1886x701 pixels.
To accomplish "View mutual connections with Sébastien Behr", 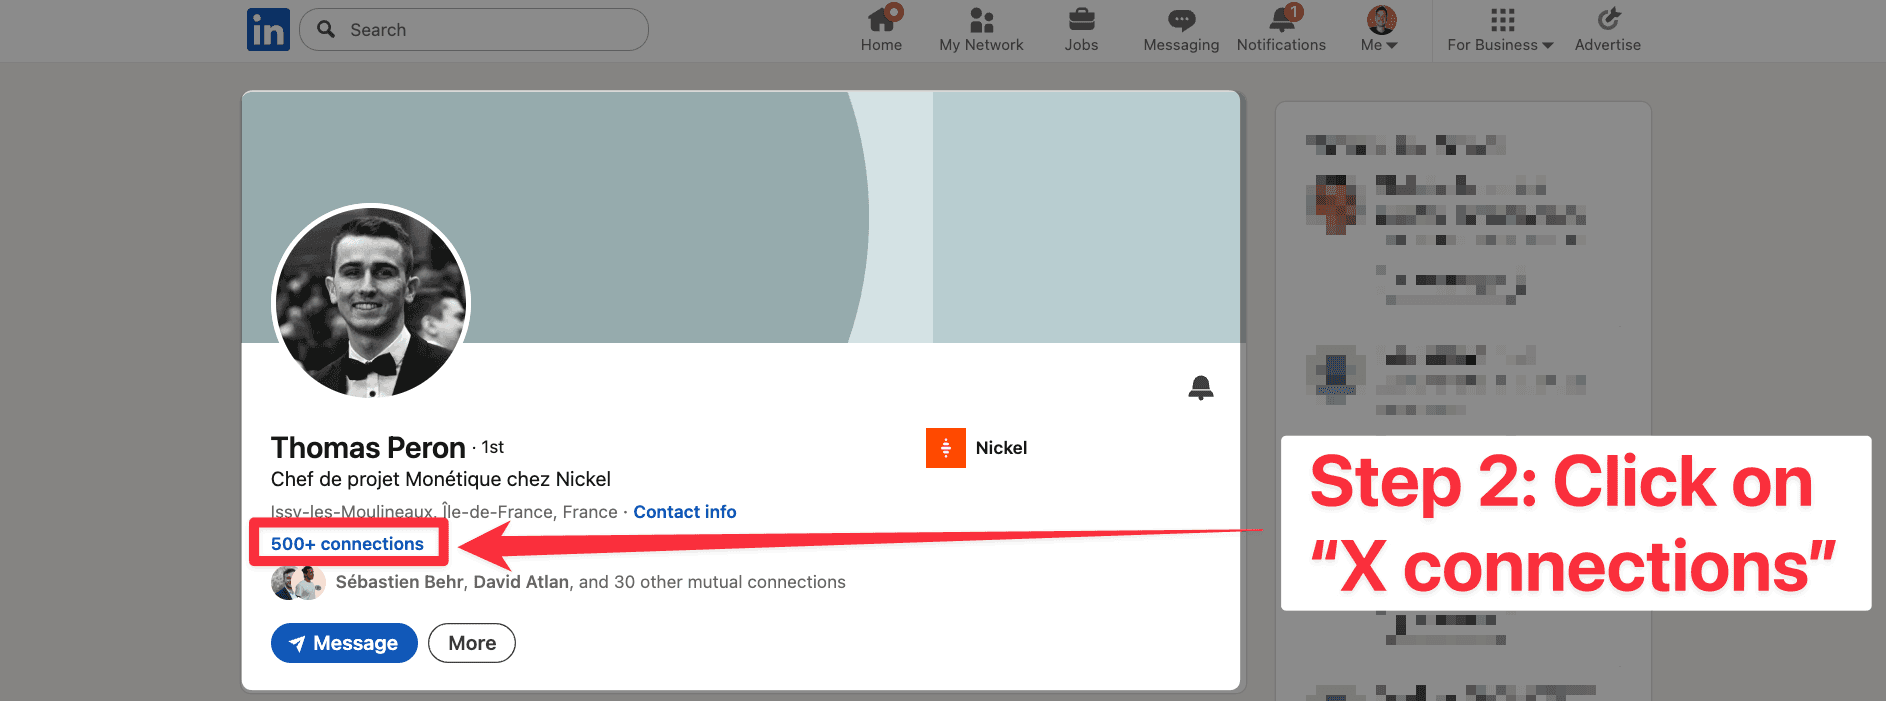I will (591, 582).
